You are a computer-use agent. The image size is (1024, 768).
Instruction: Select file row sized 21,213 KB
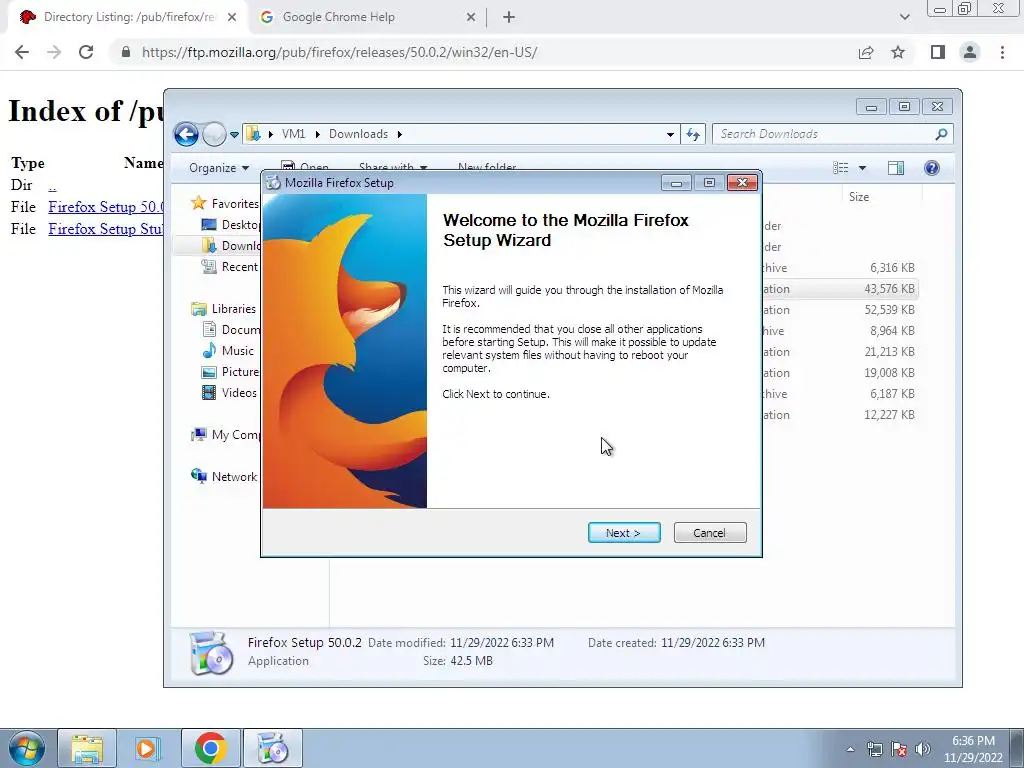(x=839, y=352)
